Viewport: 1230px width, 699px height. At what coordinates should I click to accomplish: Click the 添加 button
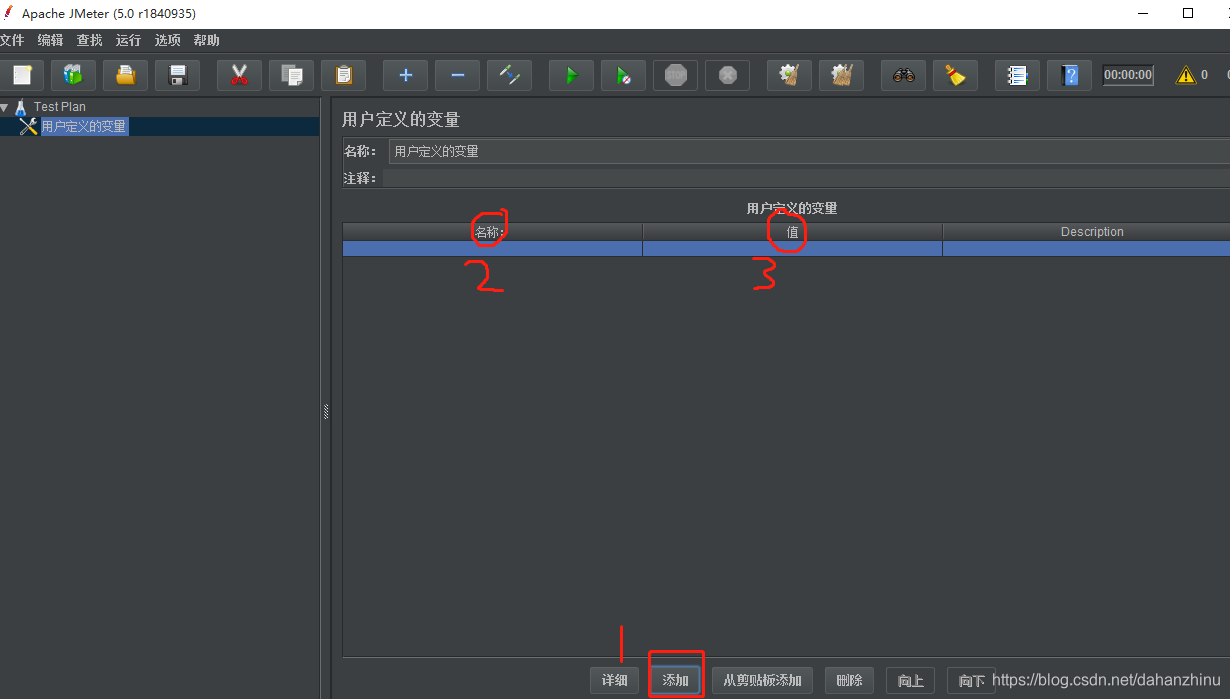[x=675, y=680]
